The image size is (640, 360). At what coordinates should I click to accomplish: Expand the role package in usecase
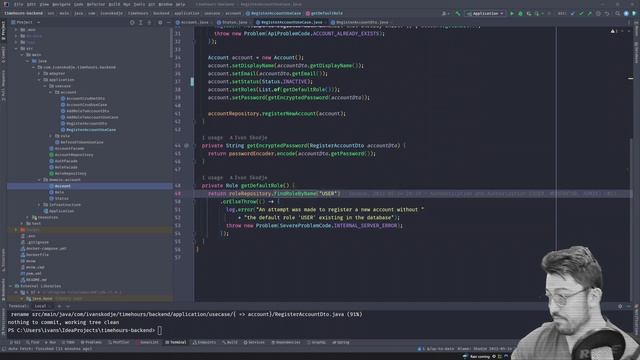pyautogui.click(x=51, y=136)
